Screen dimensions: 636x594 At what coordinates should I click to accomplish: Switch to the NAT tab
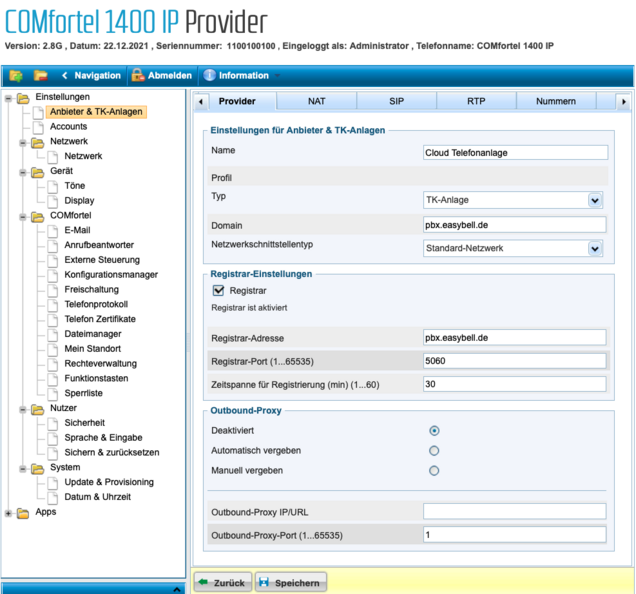[x=316, y=101]
